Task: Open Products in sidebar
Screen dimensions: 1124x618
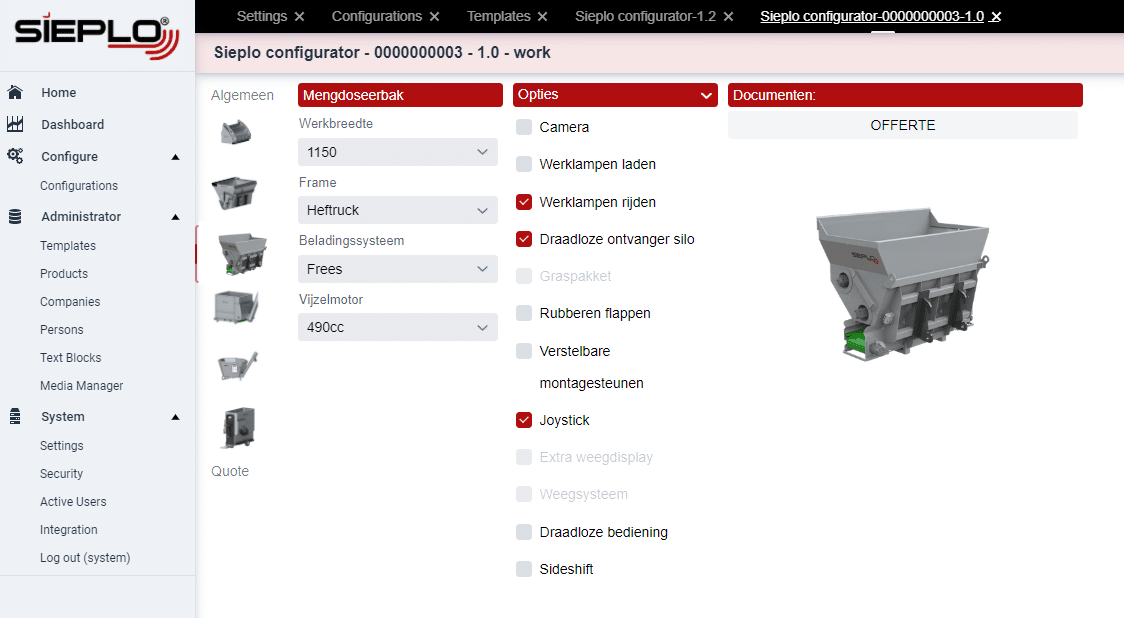Action: point(64,273)
